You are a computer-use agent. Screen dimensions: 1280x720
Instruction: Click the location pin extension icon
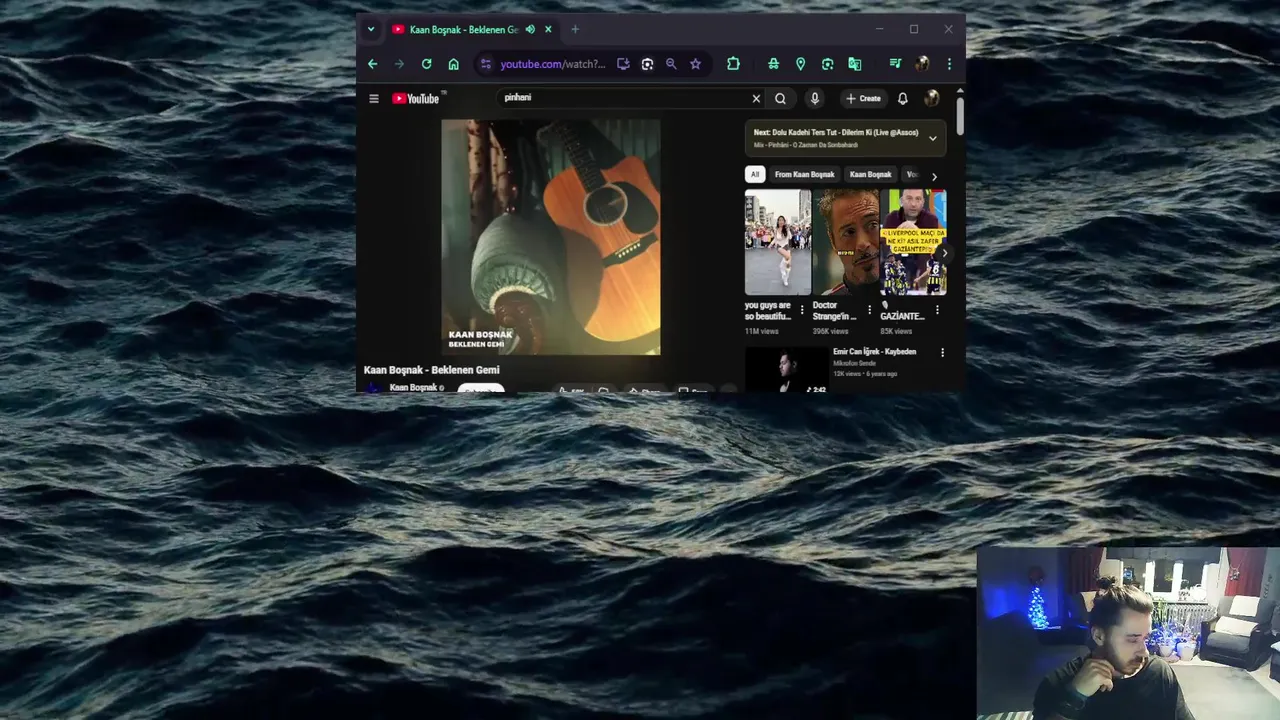tap(800, 64)
